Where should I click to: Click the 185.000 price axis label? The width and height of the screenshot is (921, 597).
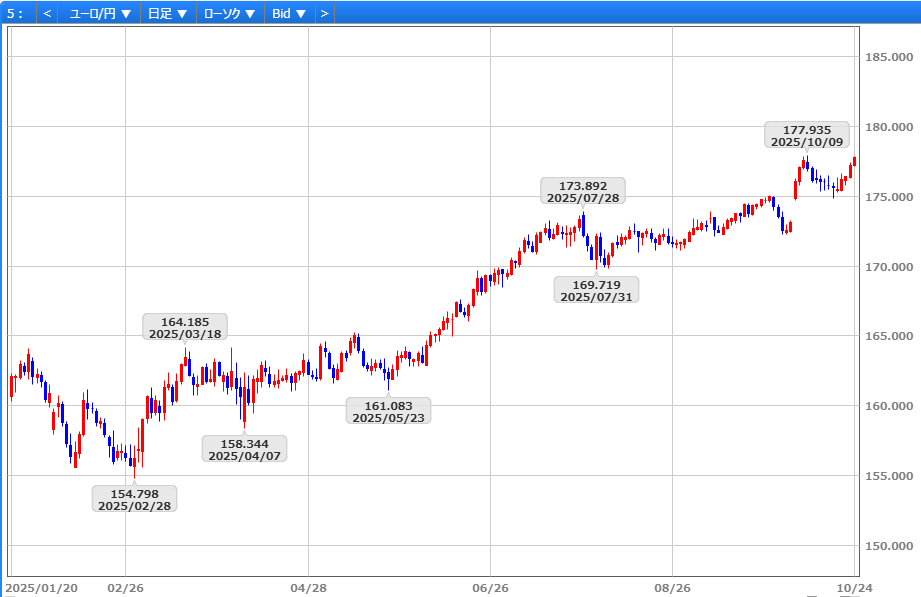click(x=889, y=57)
